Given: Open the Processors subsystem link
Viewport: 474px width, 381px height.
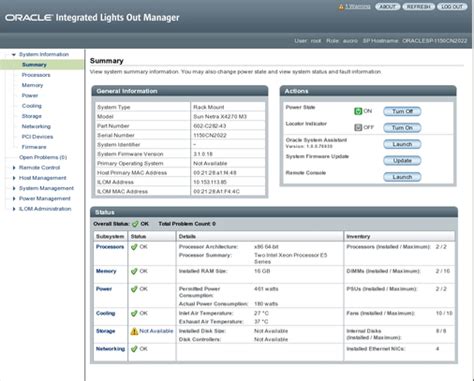Looking at the screenshot, I should tap(110, 247).
